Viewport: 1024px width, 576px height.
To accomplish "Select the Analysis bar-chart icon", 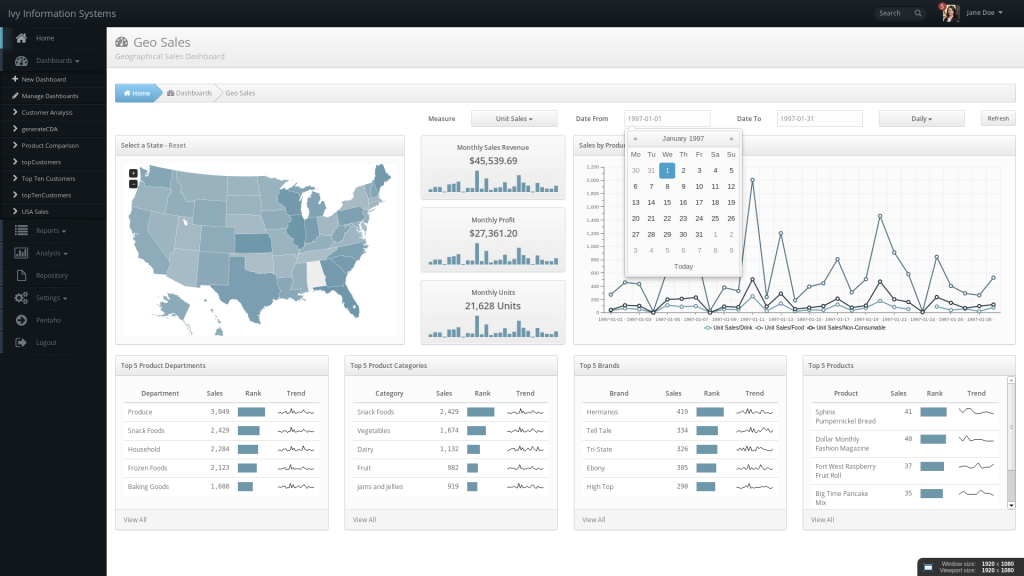I will [22, 253].
